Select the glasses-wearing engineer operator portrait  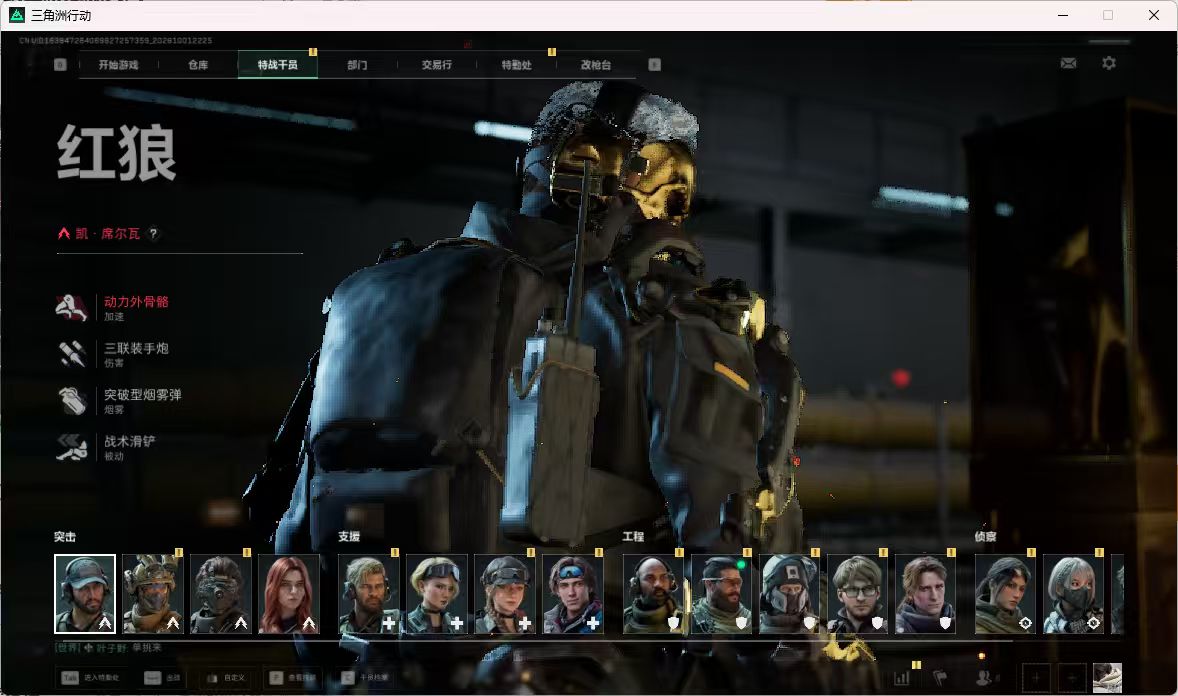857,595
